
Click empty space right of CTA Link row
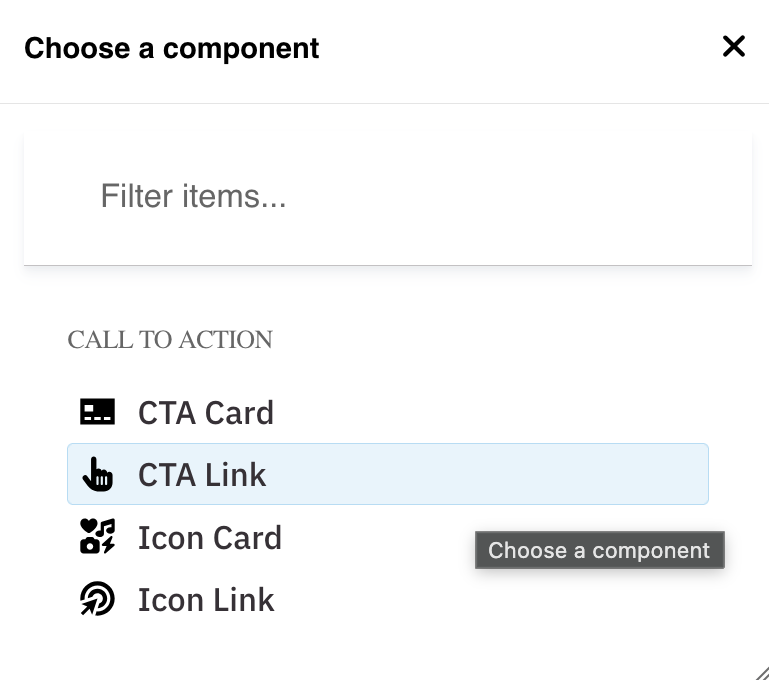(500, 474)
